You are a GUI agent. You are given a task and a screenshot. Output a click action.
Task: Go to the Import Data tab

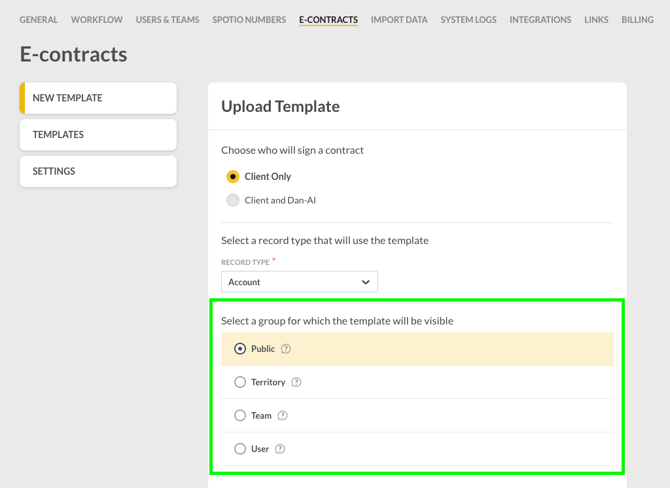click(399, 20)
